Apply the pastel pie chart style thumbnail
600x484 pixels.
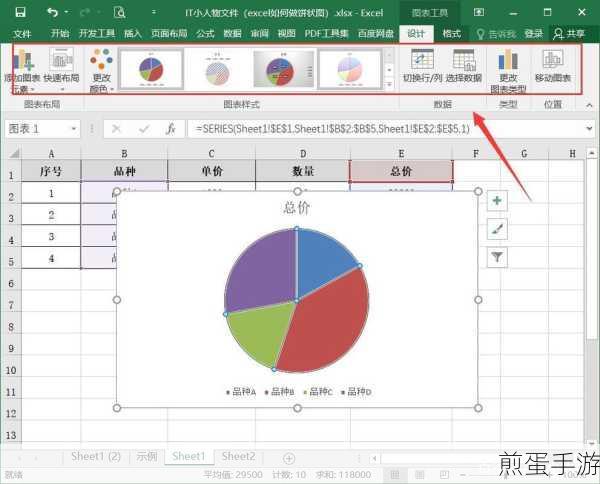click(x=350, y=69)
